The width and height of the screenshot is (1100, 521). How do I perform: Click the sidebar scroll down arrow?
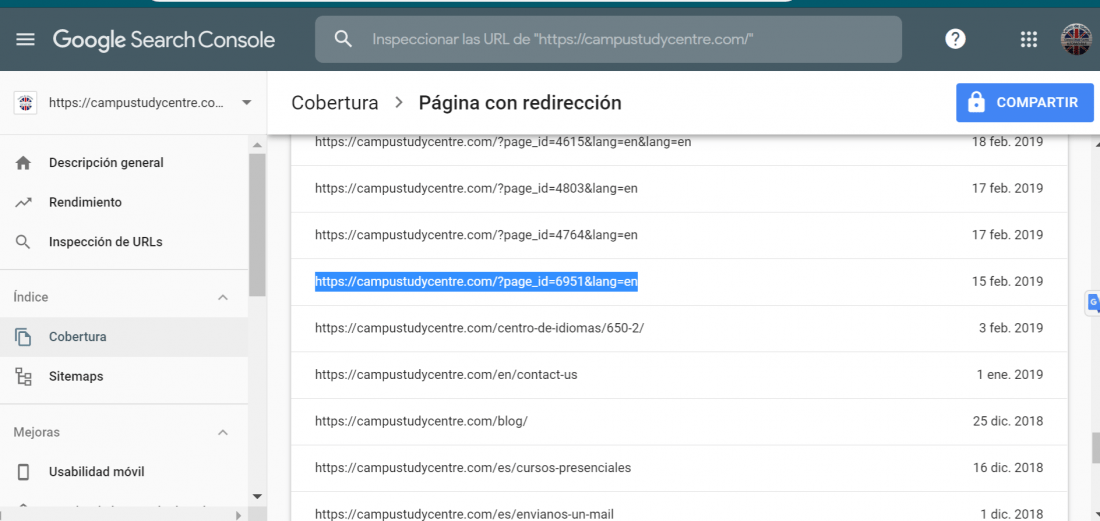coord(257,496)
